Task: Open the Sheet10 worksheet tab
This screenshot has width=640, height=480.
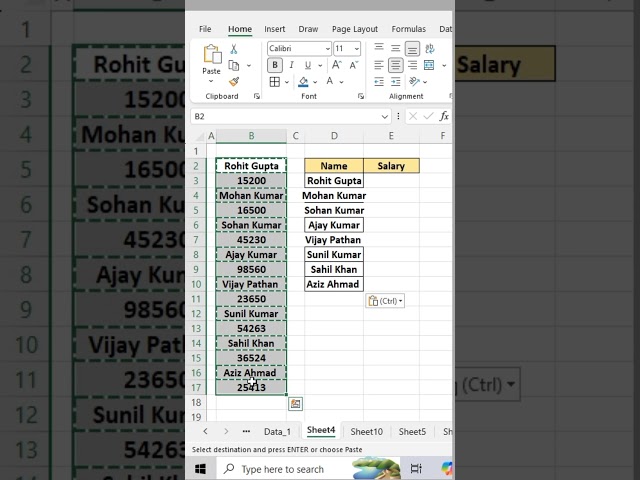Action: click(367, 431)
